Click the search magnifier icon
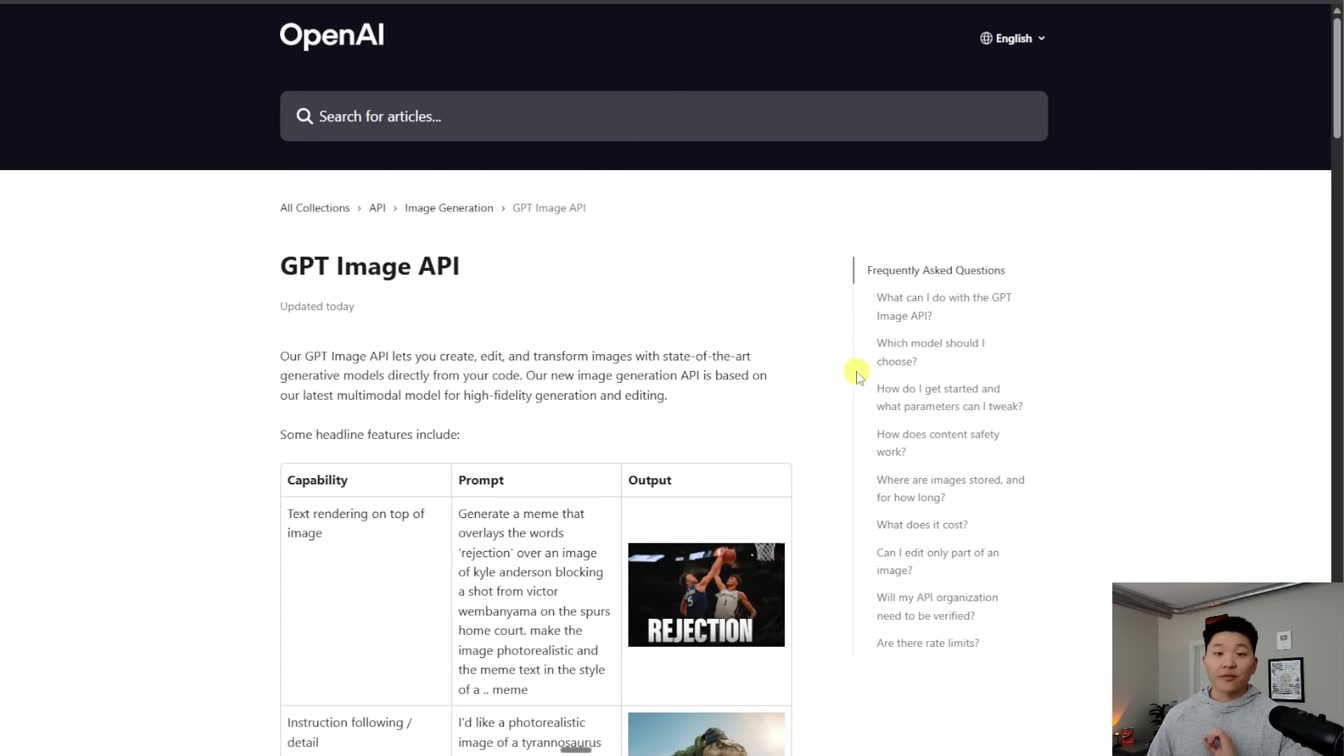Screen dimensions: 1344x756 click(305, 116)
